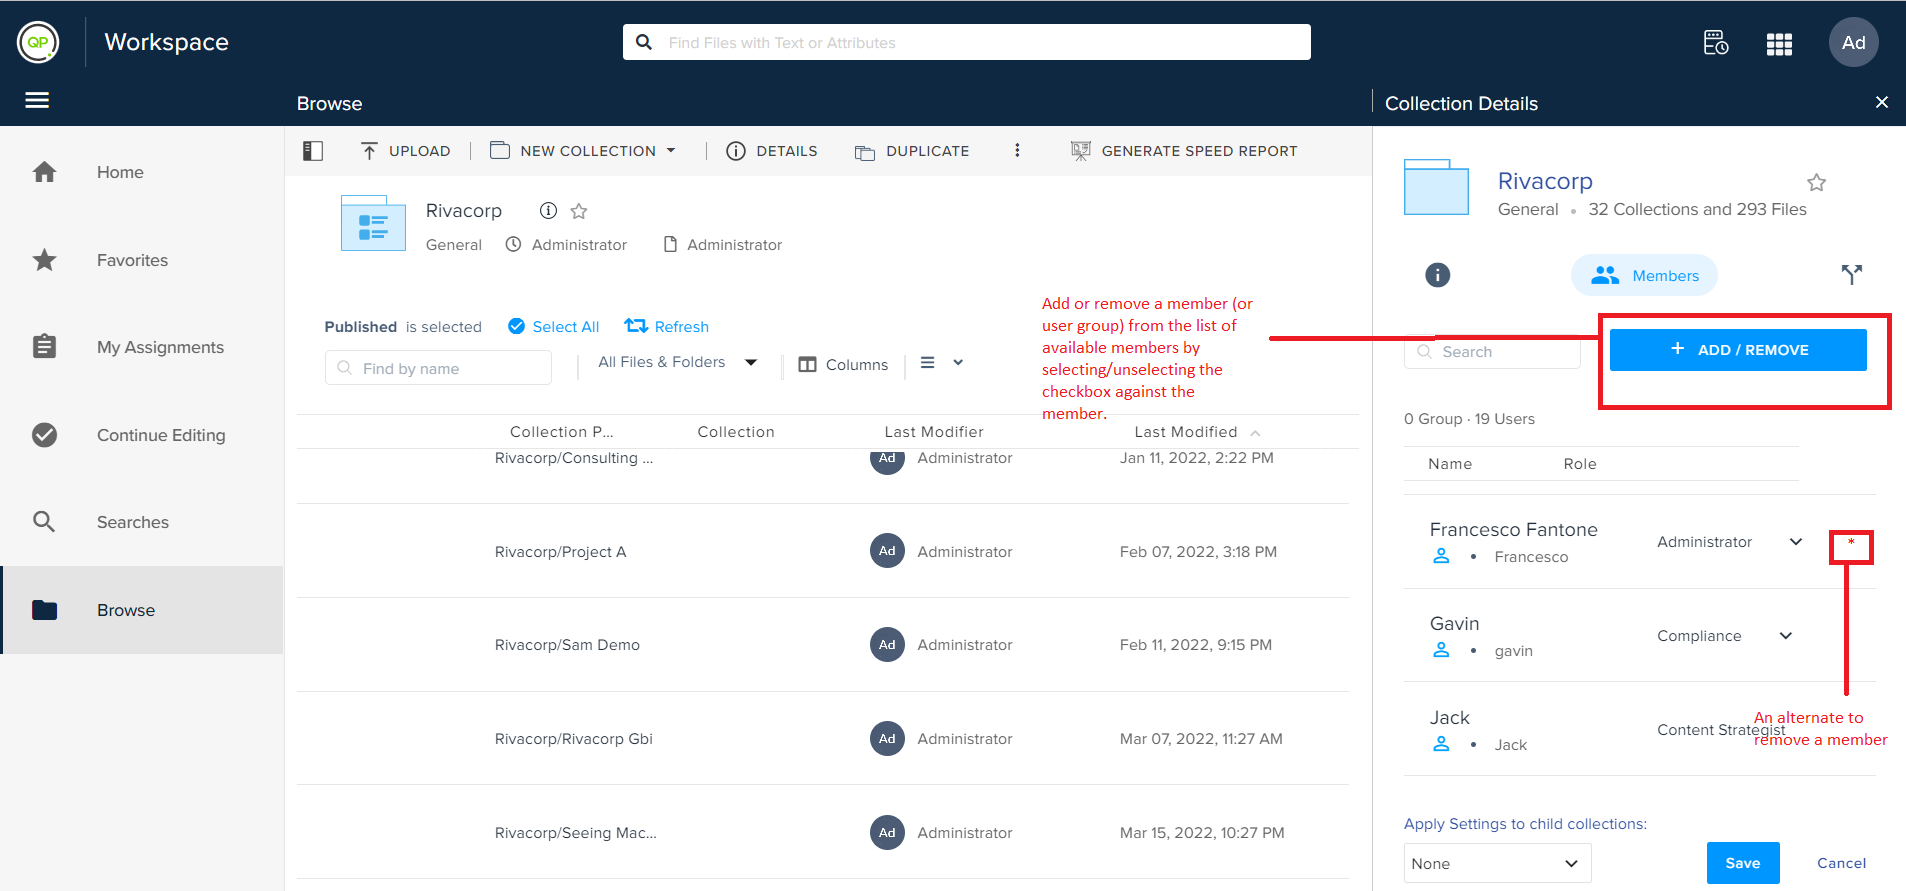Open the apps grid launcher

[x=1779, y=44]
